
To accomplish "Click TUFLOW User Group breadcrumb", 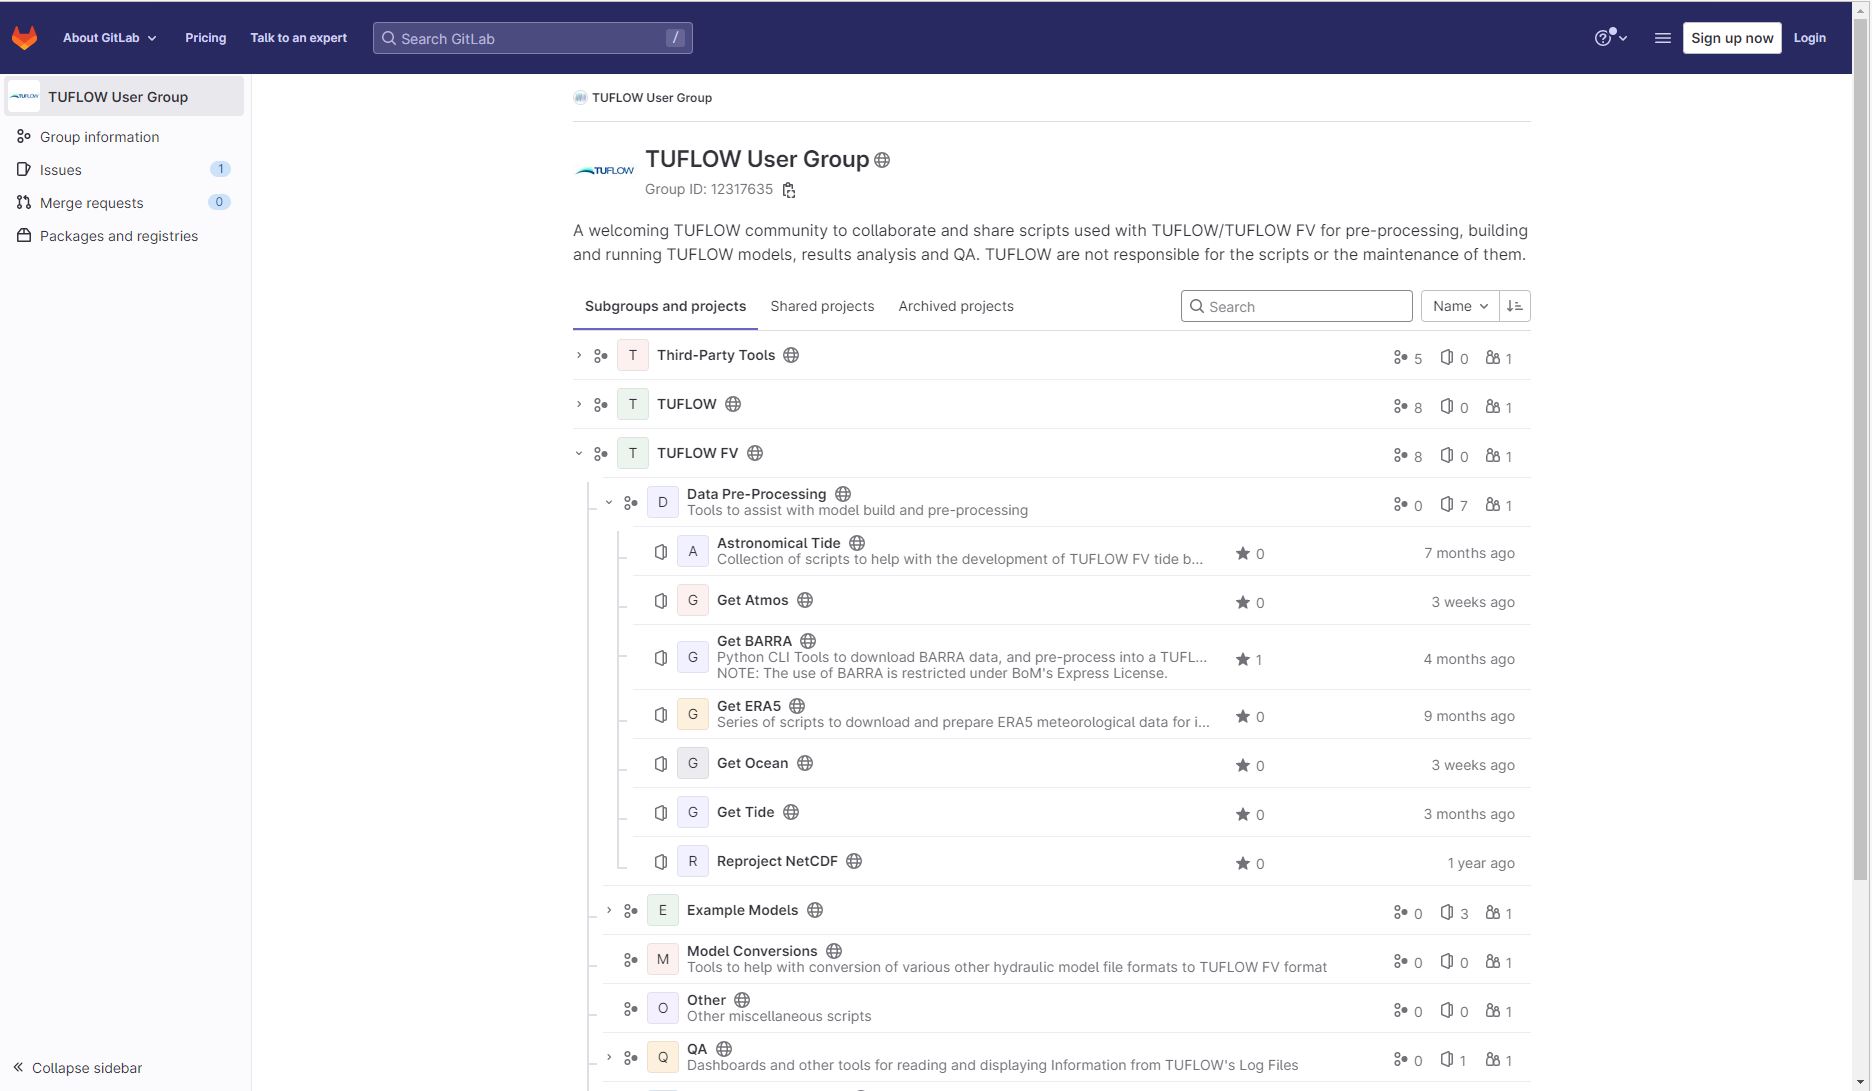I will click(652, 98).
